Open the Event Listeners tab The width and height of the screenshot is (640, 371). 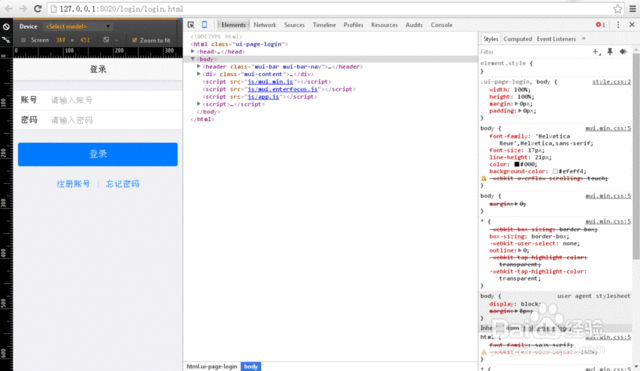click(x=556, y=39)
